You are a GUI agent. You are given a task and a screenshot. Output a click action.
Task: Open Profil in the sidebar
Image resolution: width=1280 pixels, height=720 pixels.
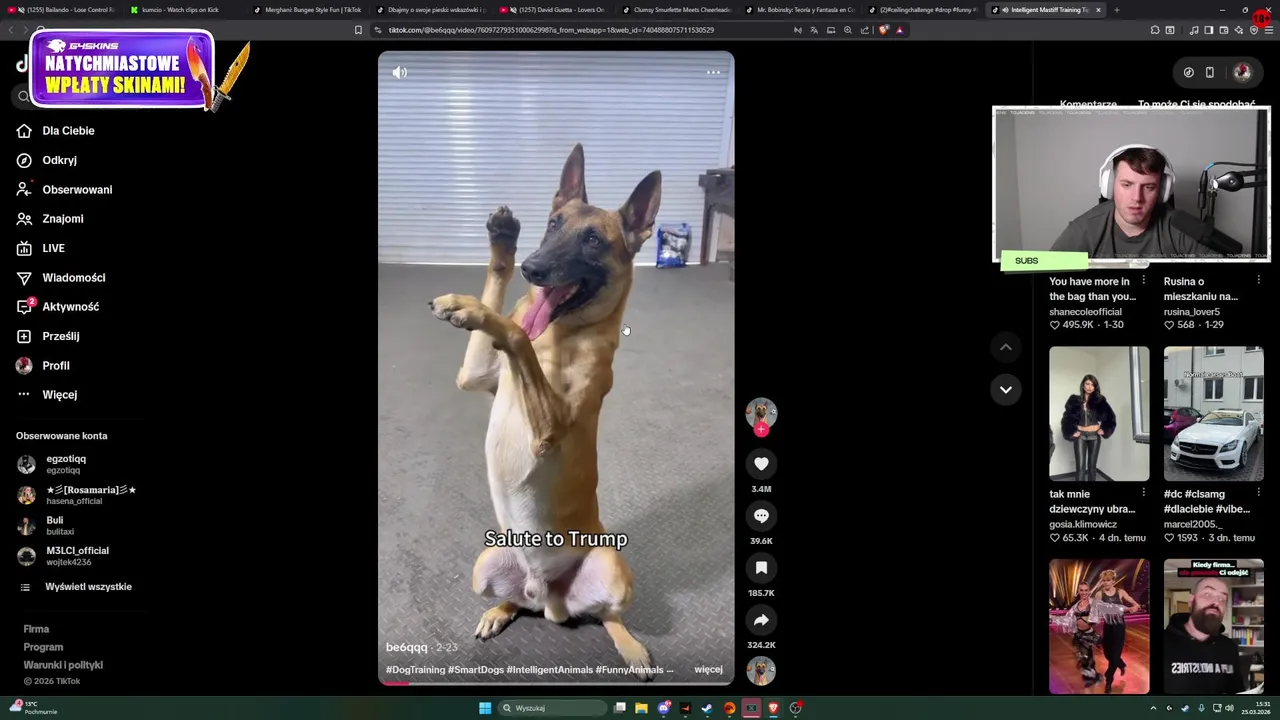[x=56, y=366]
